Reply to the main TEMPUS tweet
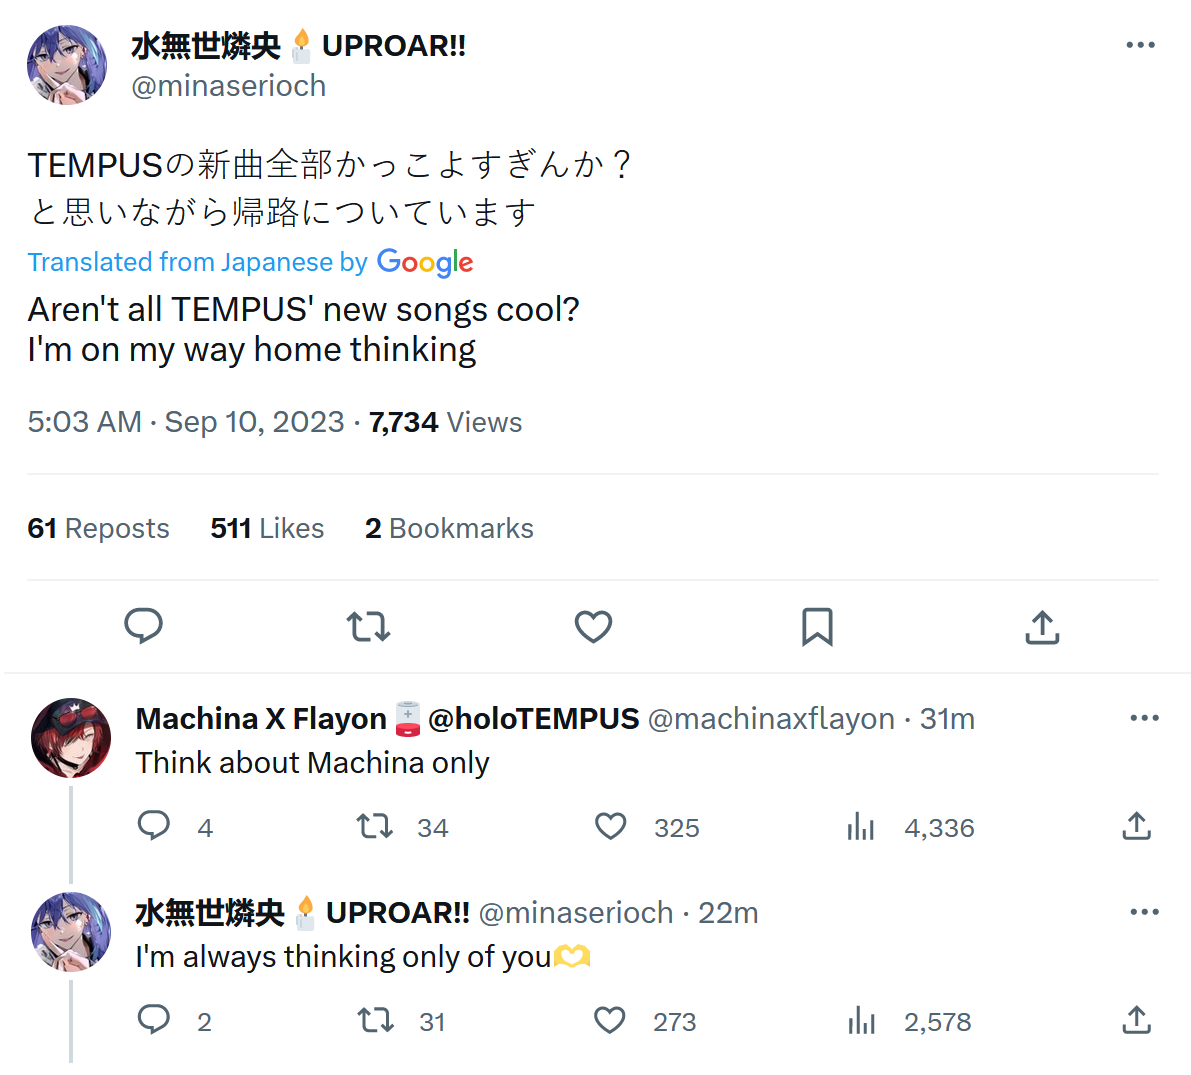The height and width of the screenshot is (1075, 1191). coord(143,626)
